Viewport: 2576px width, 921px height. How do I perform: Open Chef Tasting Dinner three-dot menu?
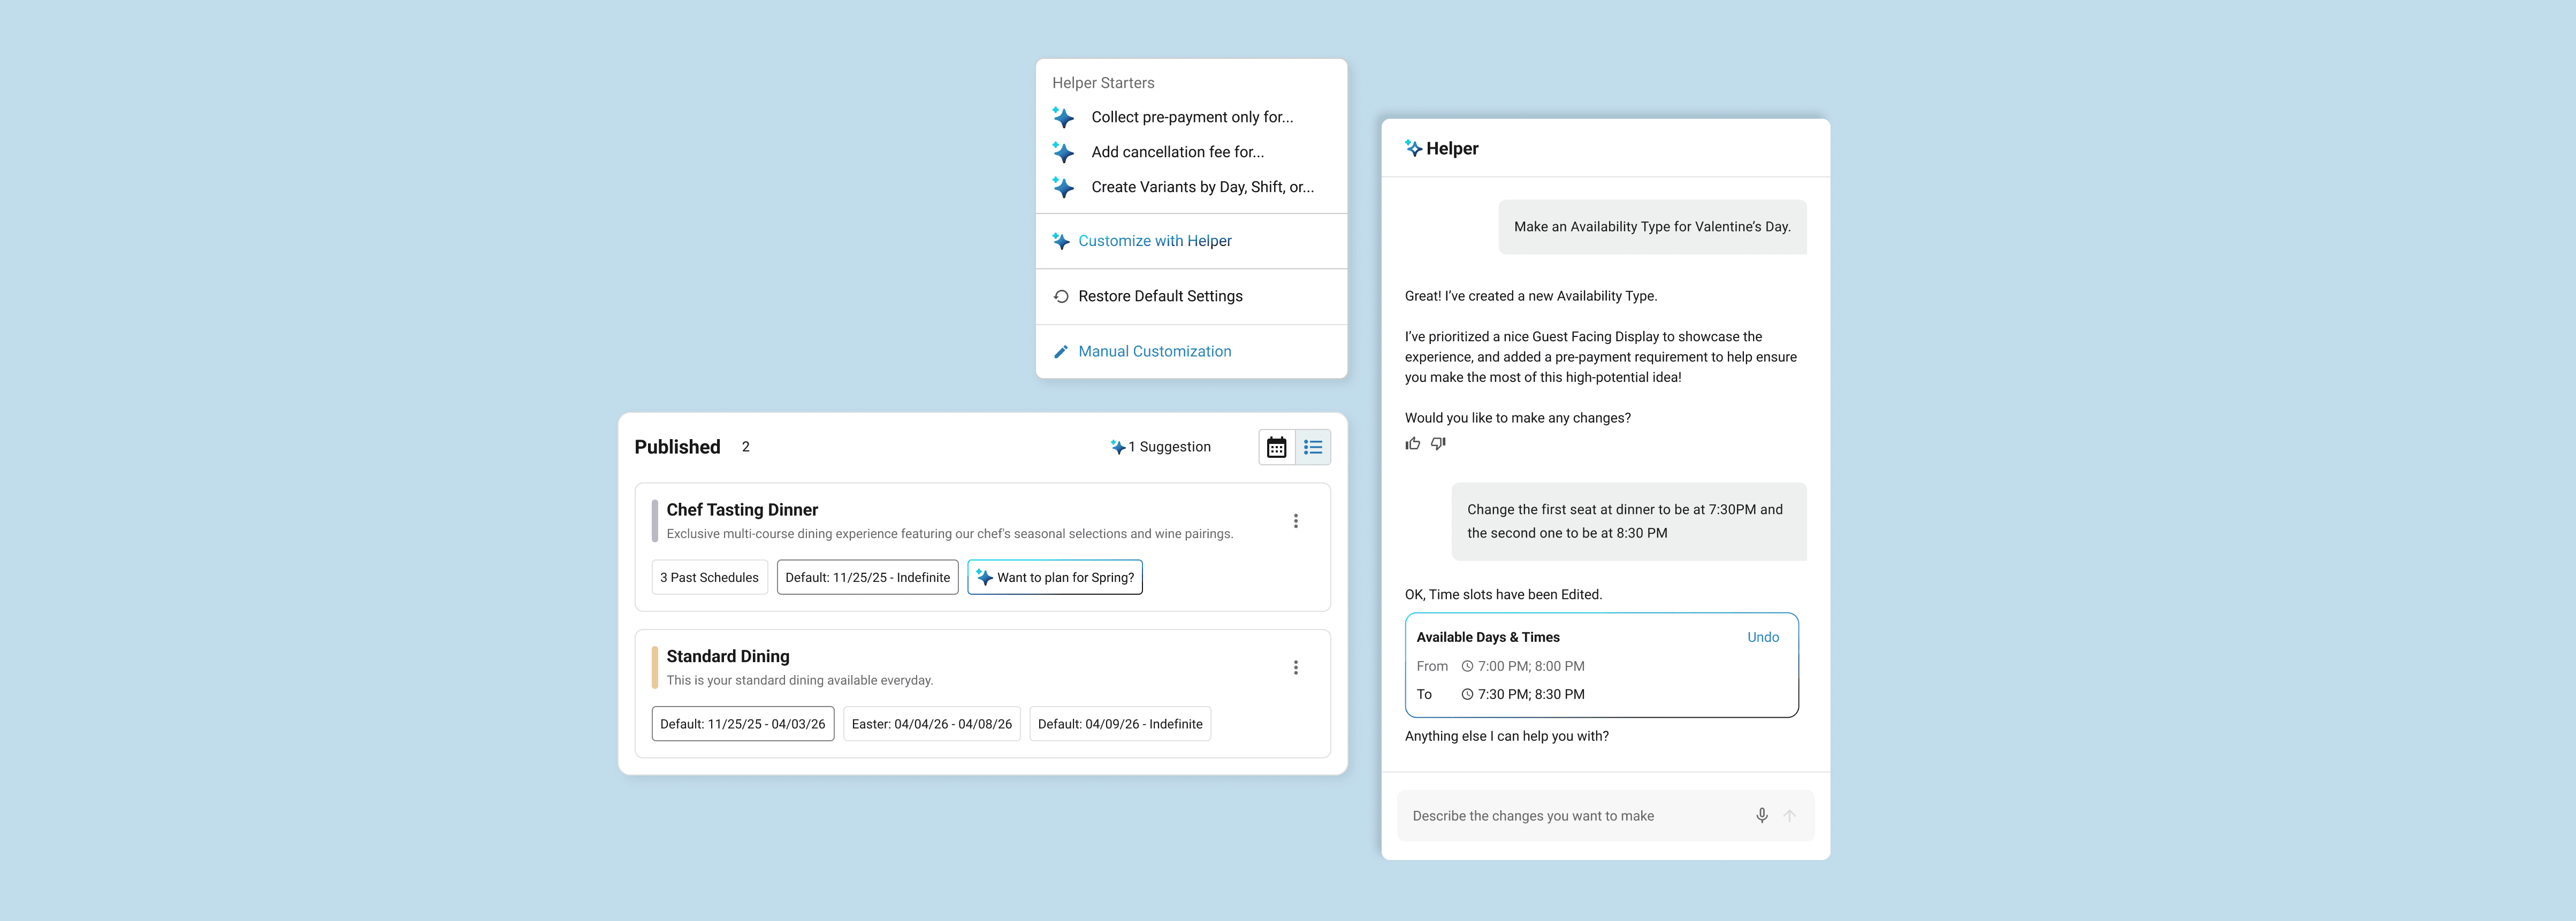[1295, 521]
